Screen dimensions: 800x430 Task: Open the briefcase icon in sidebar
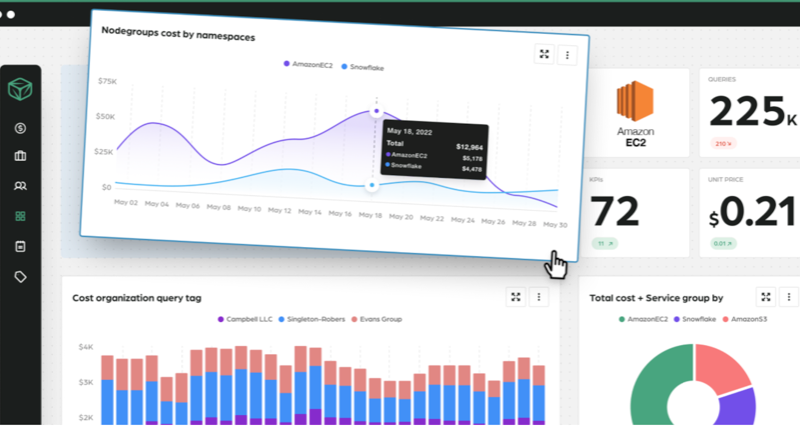[x=20, y=156]
